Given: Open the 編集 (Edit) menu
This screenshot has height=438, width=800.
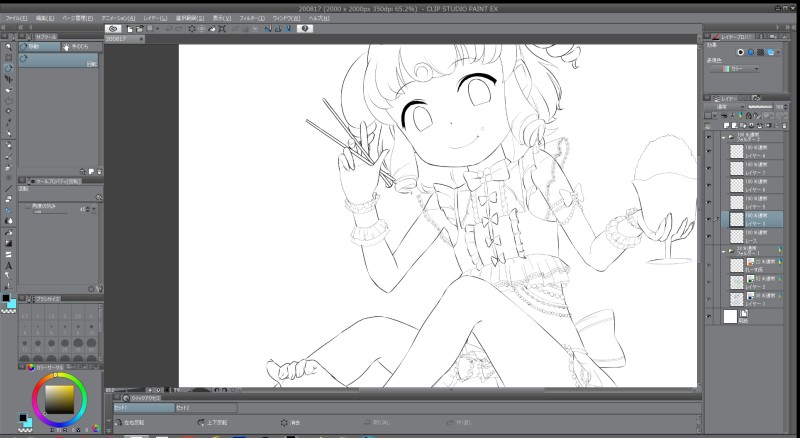Looking at the screenshot, I should point(44,18).
